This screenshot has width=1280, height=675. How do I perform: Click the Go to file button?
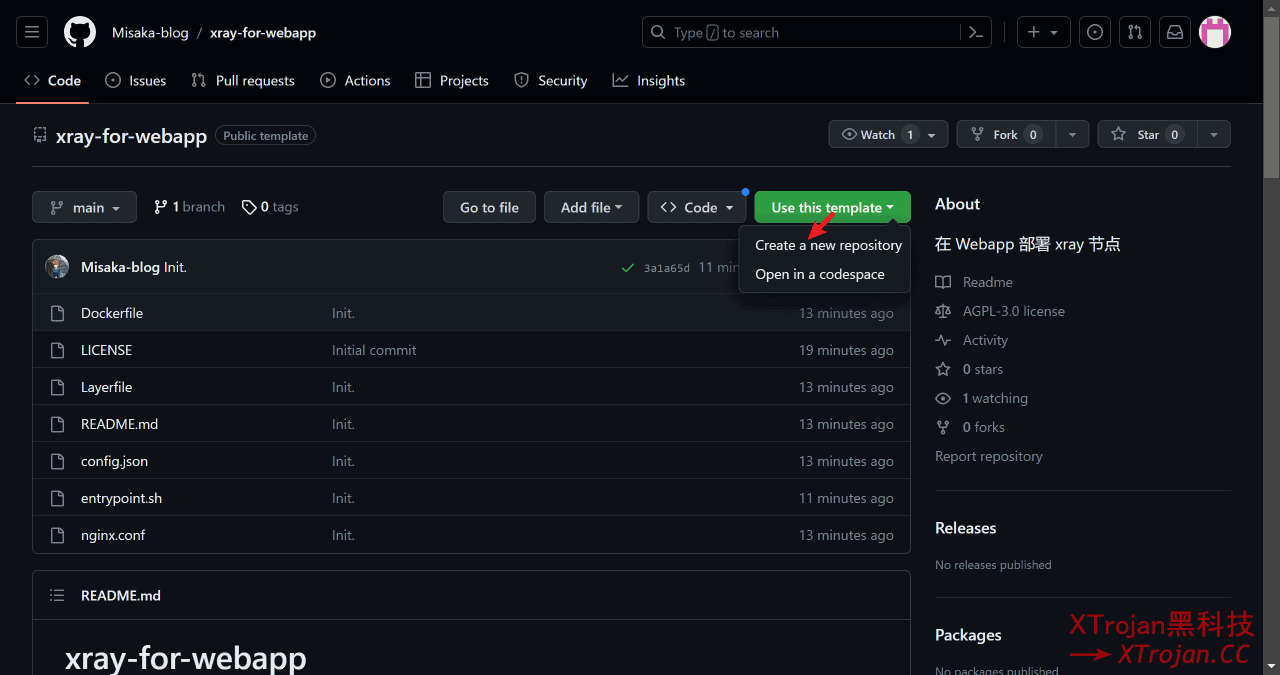pos(489,207)
